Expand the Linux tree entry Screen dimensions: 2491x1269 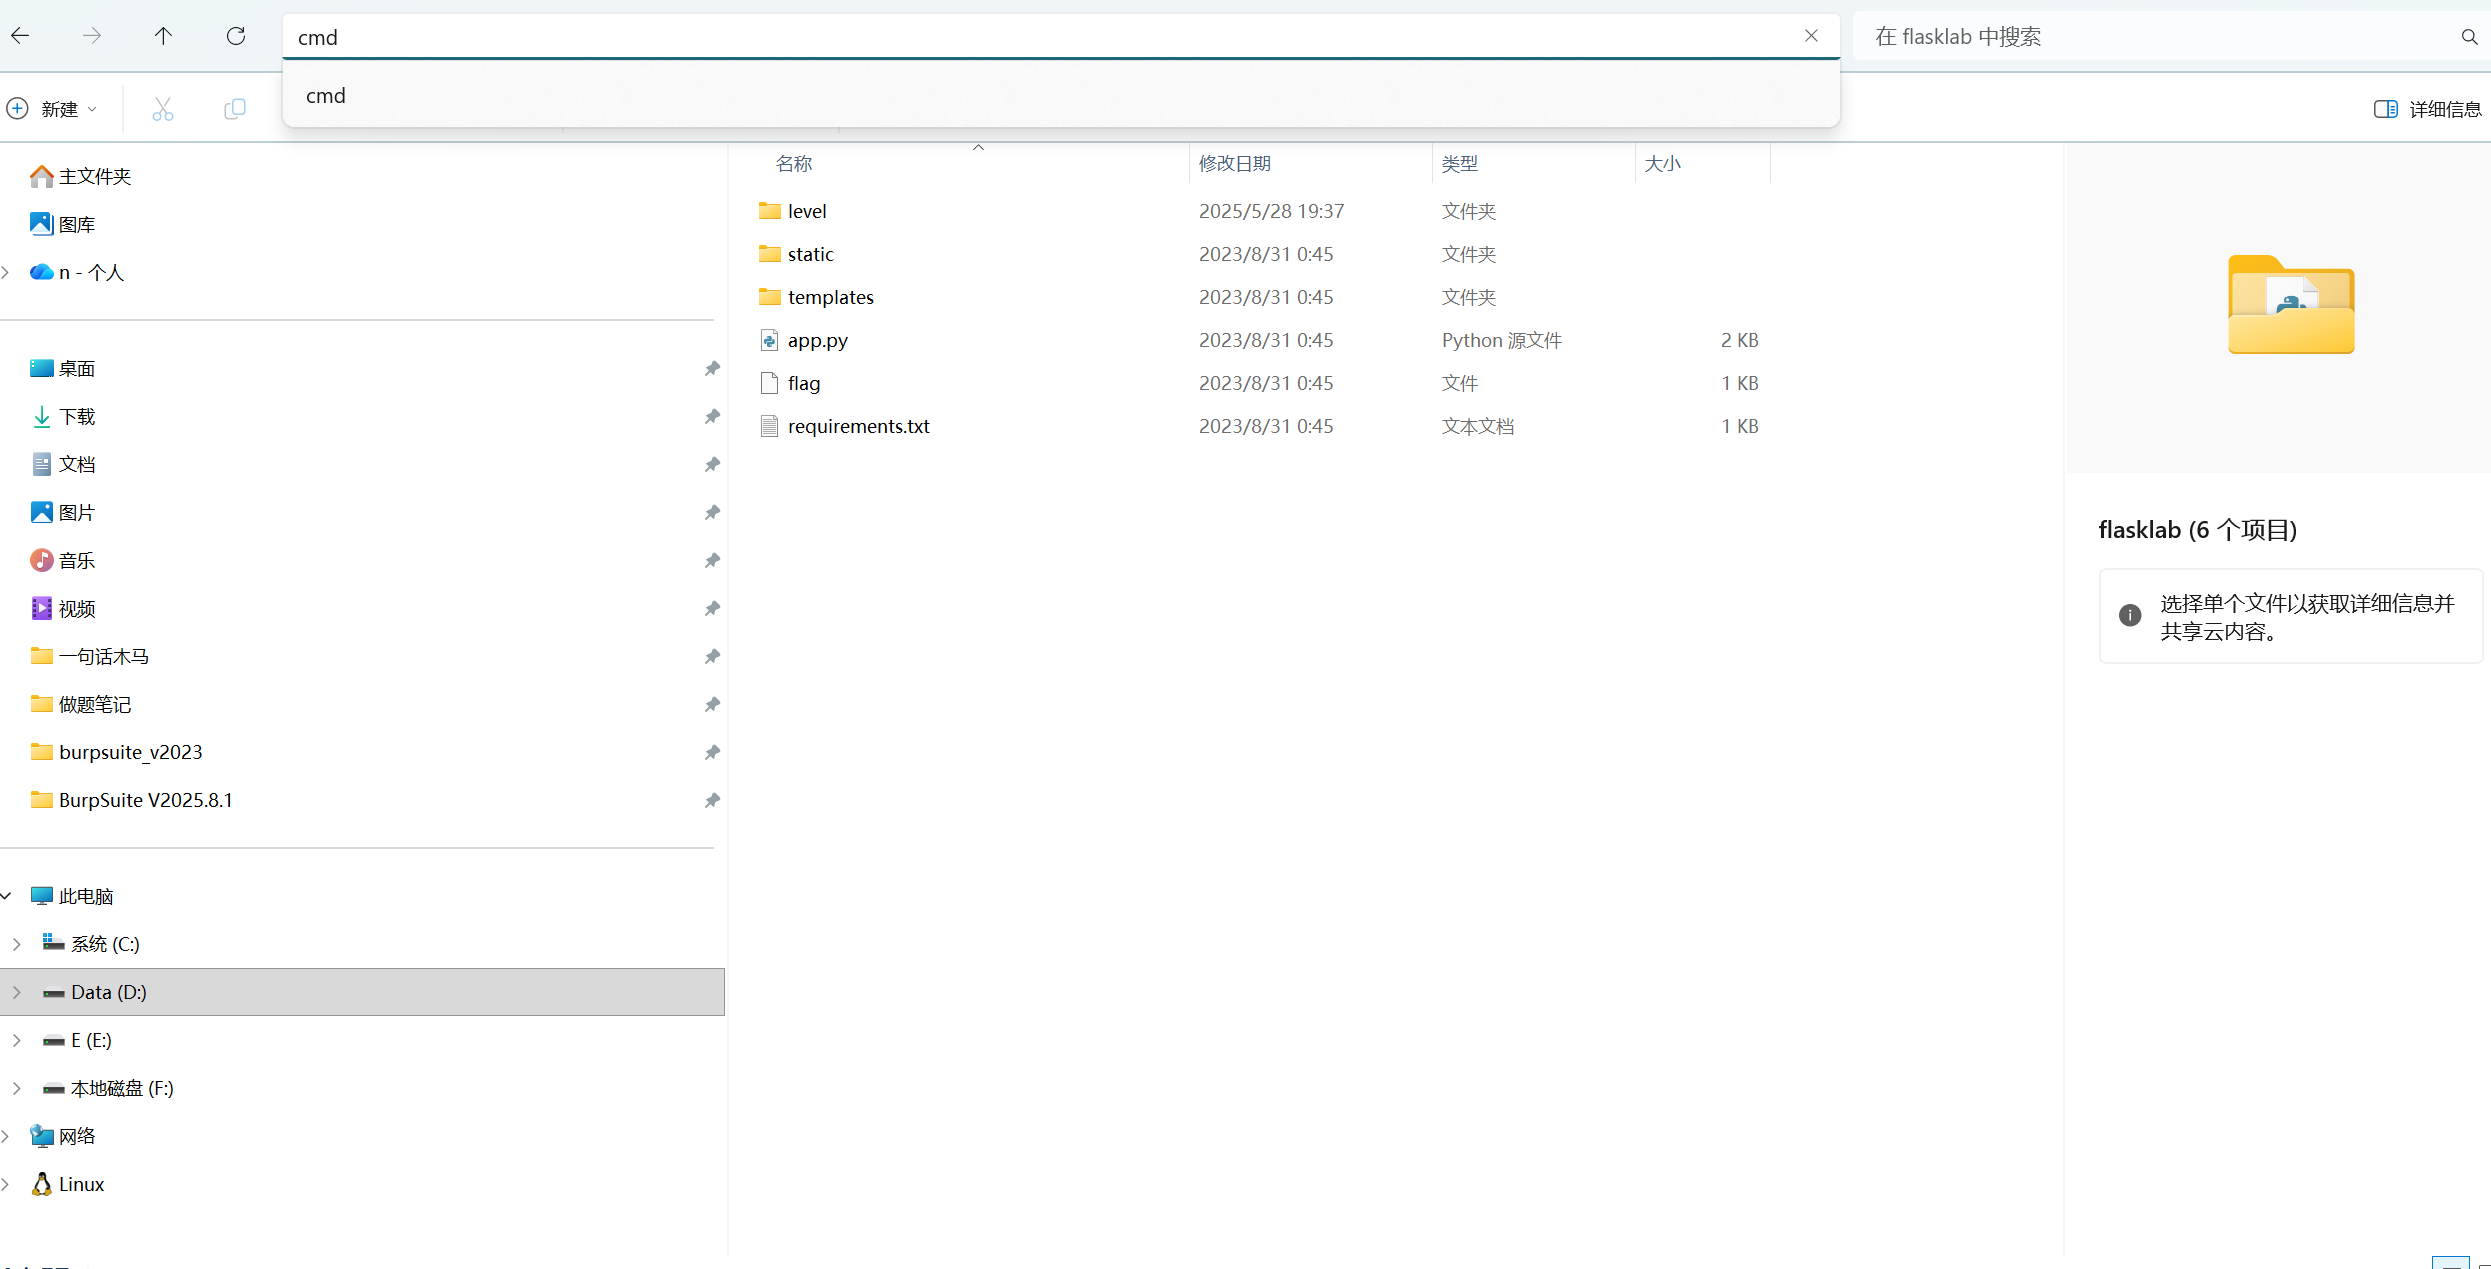click(x=6, y=1184)
